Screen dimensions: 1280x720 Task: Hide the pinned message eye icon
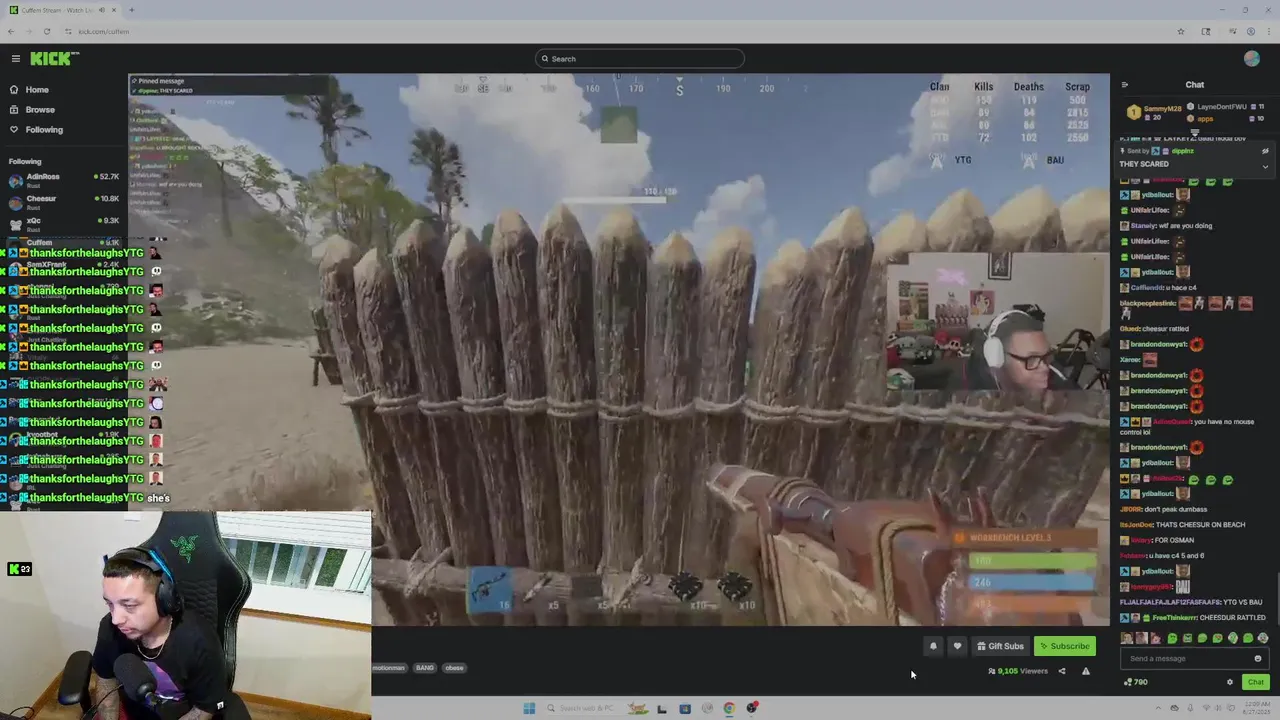[1265, 151]
